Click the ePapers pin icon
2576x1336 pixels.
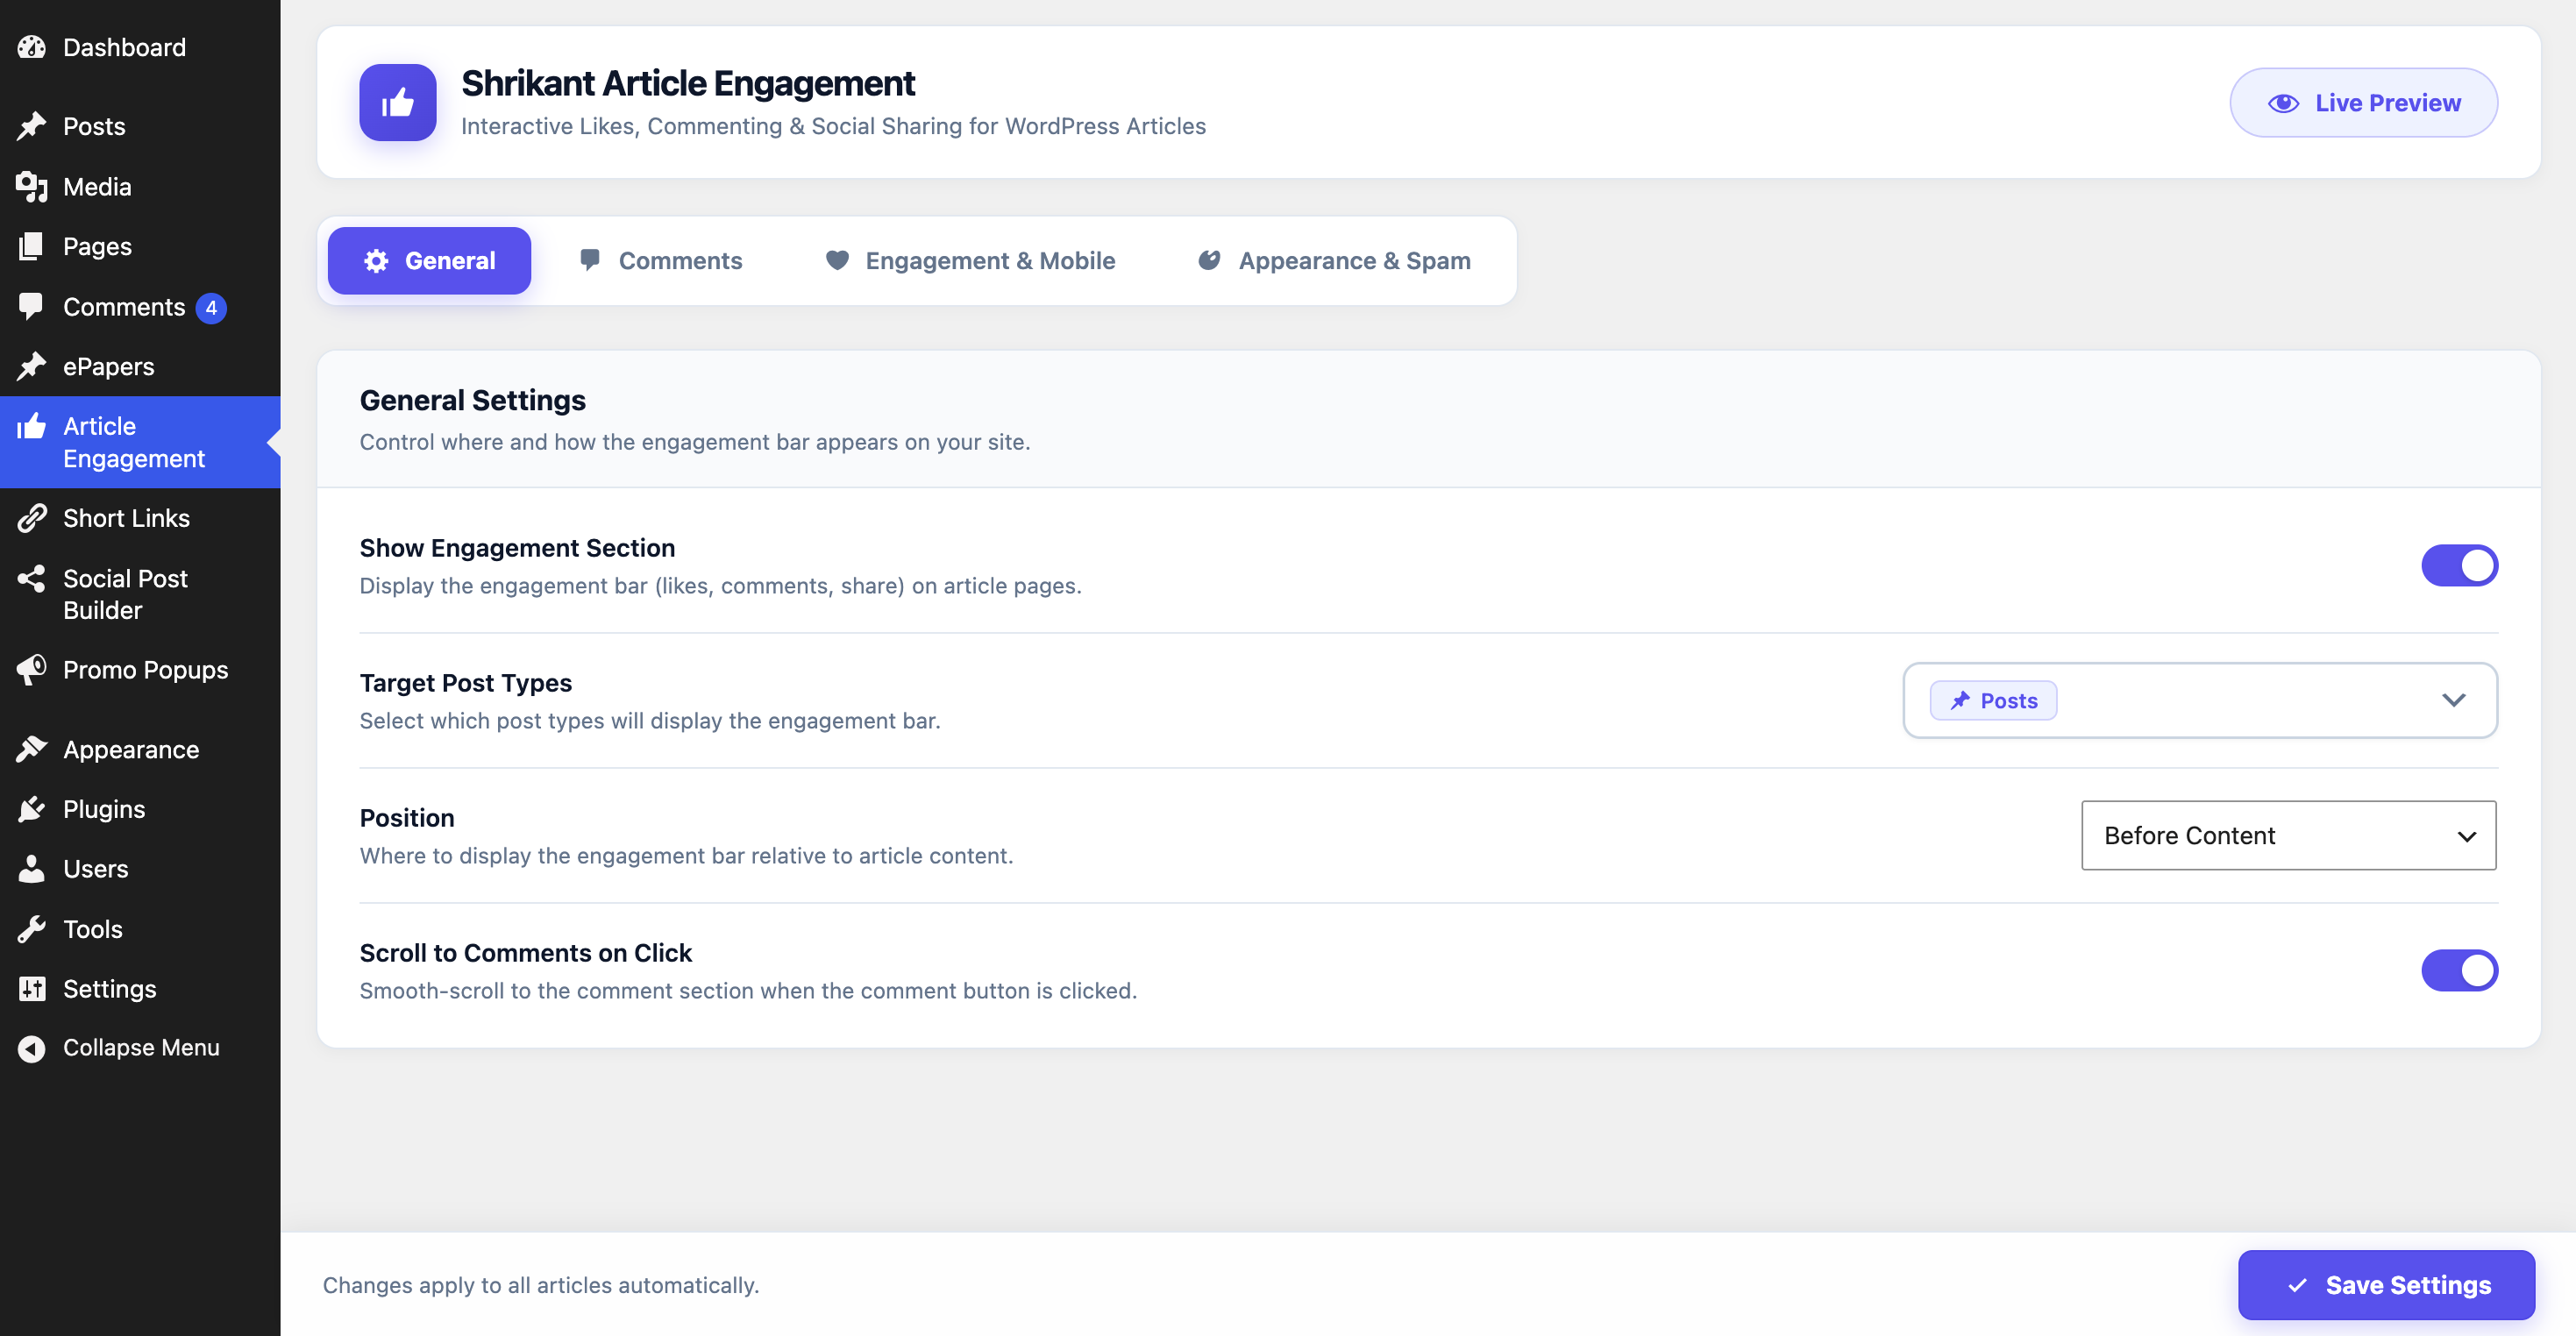coord(32,366)
